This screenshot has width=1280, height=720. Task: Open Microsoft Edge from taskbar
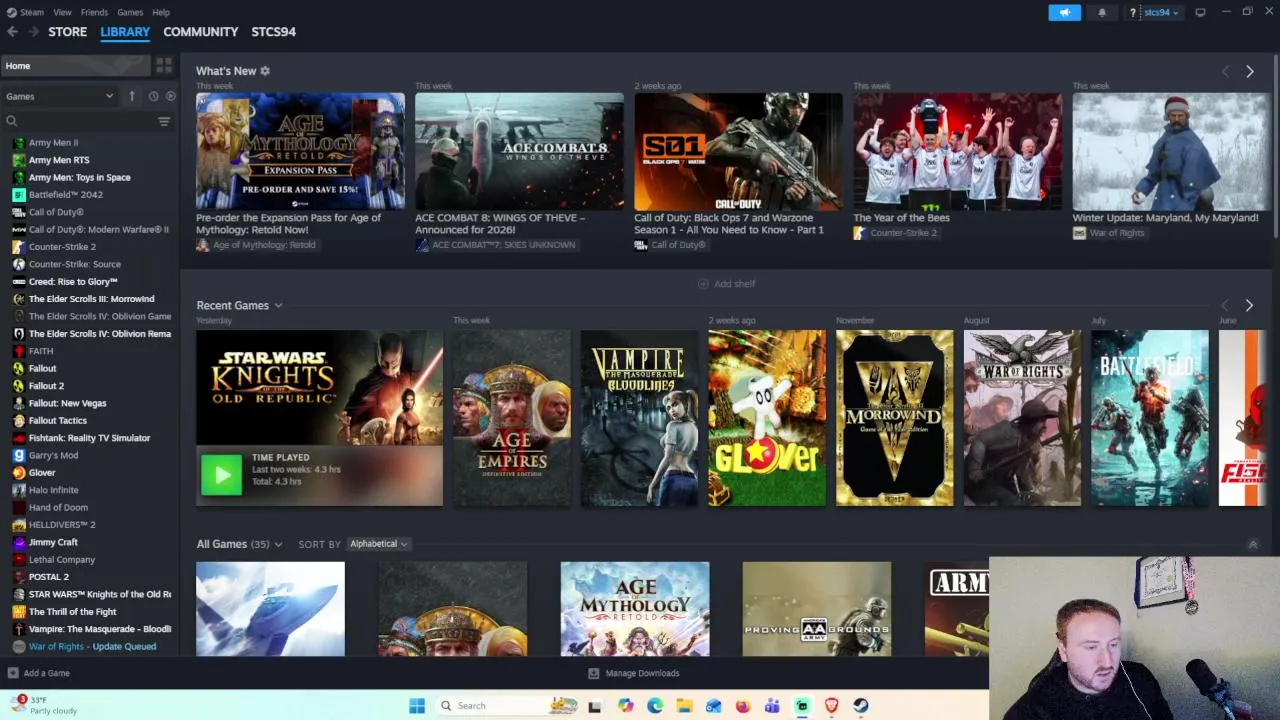pos(655,706)
